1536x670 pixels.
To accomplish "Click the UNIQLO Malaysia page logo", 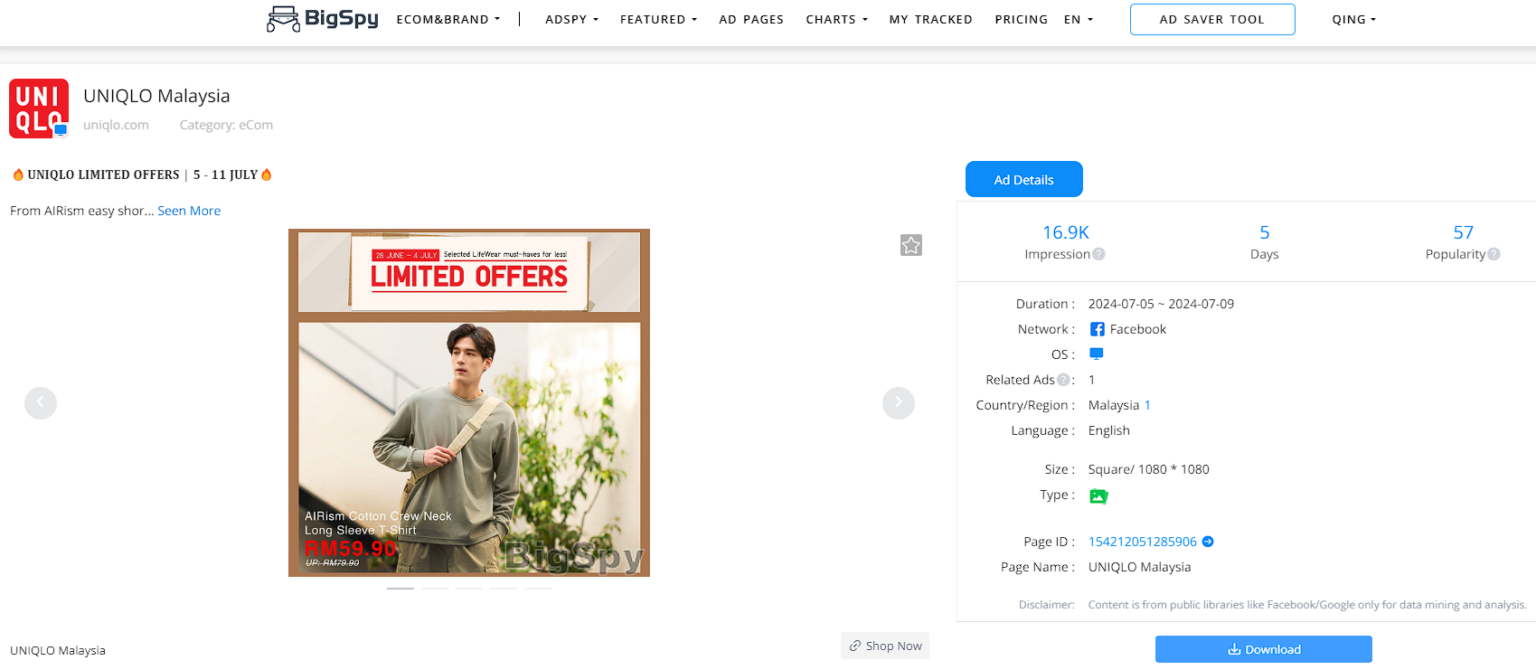I will [39, 107].
